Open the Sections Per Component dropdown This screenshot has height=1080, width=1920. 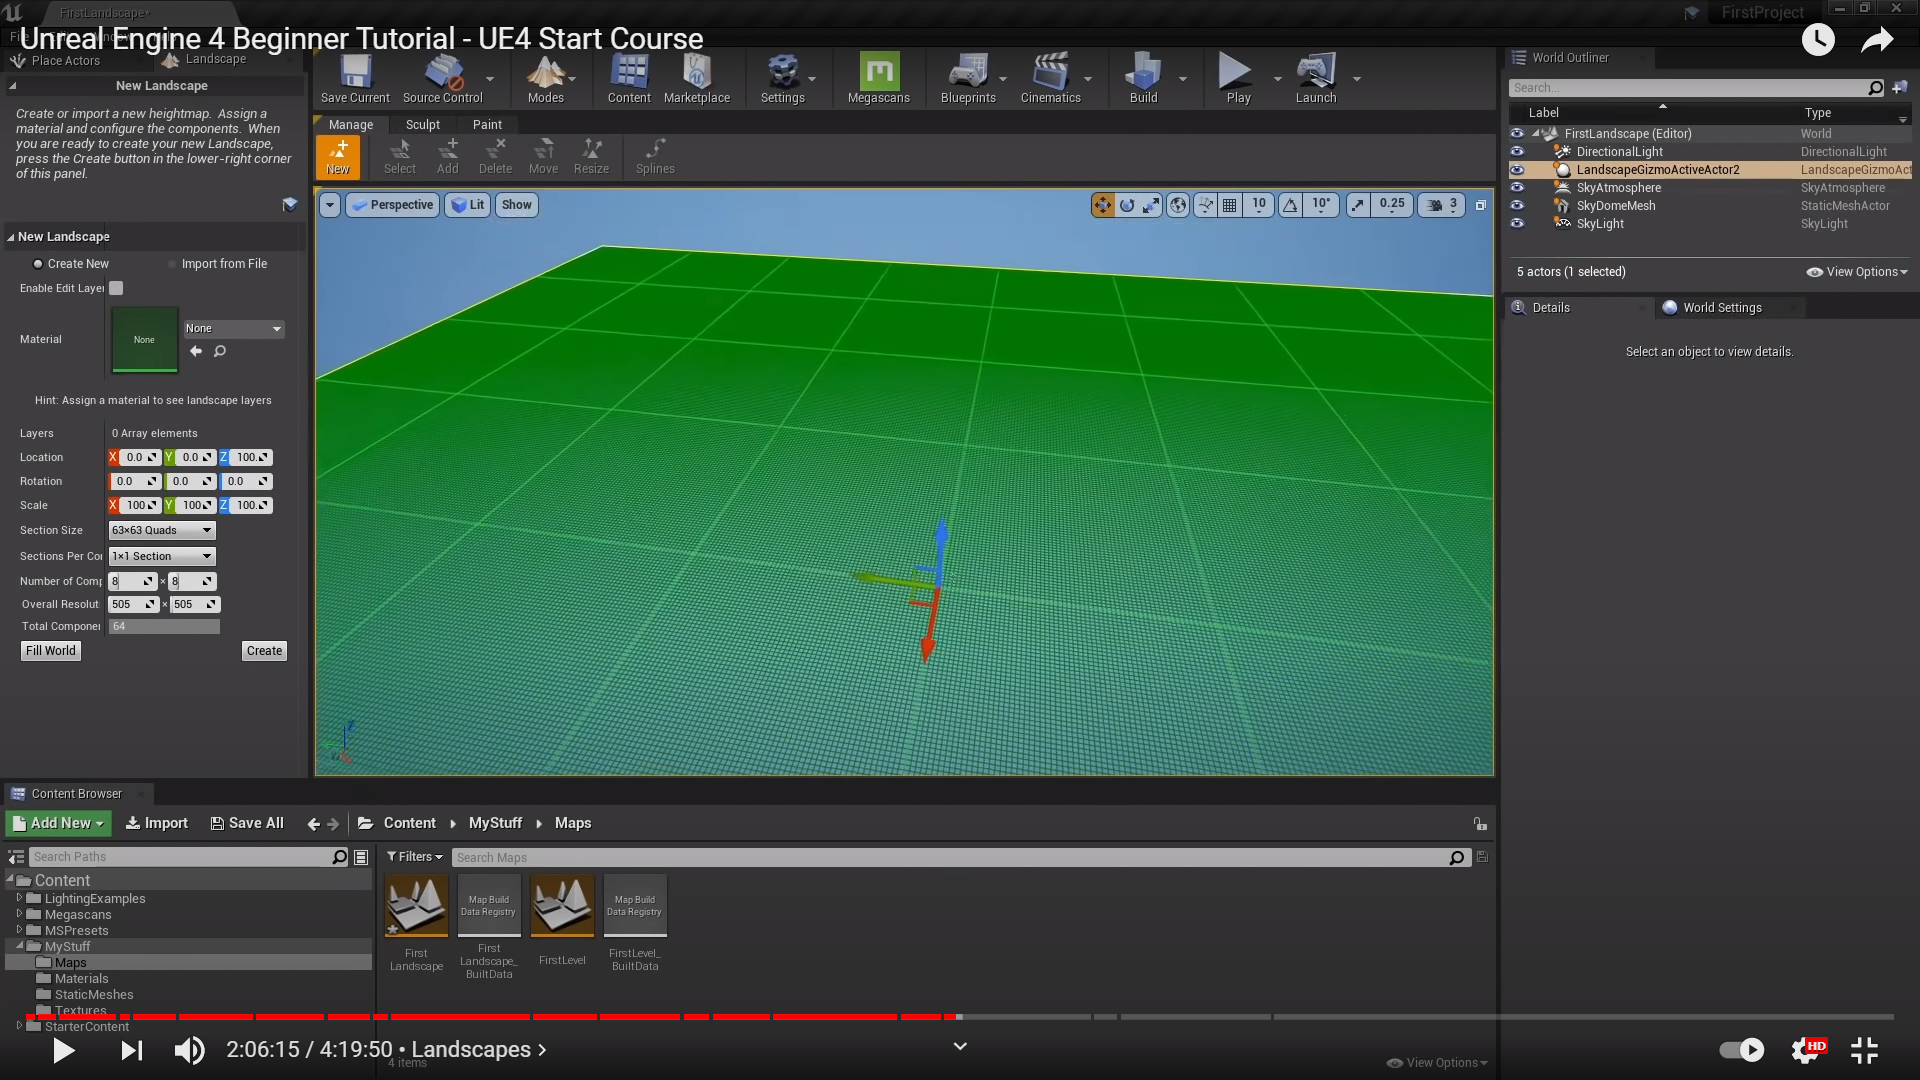point(162,556)
